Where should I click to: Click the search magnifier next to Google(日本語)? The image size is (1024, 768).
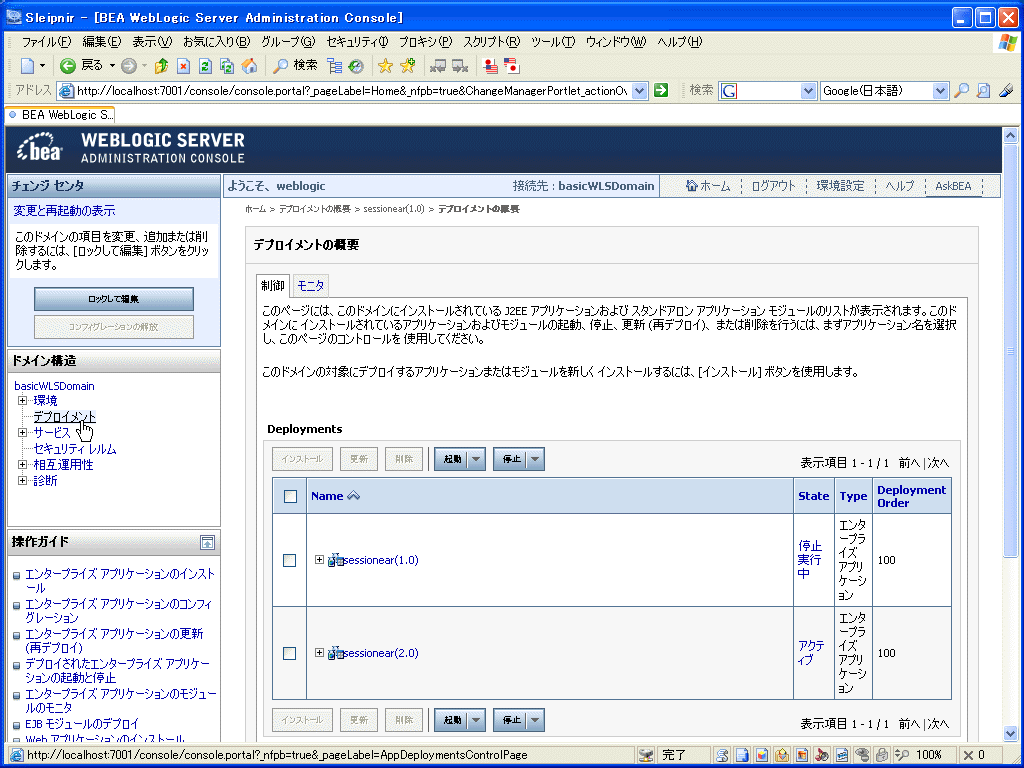click(961, 91)
